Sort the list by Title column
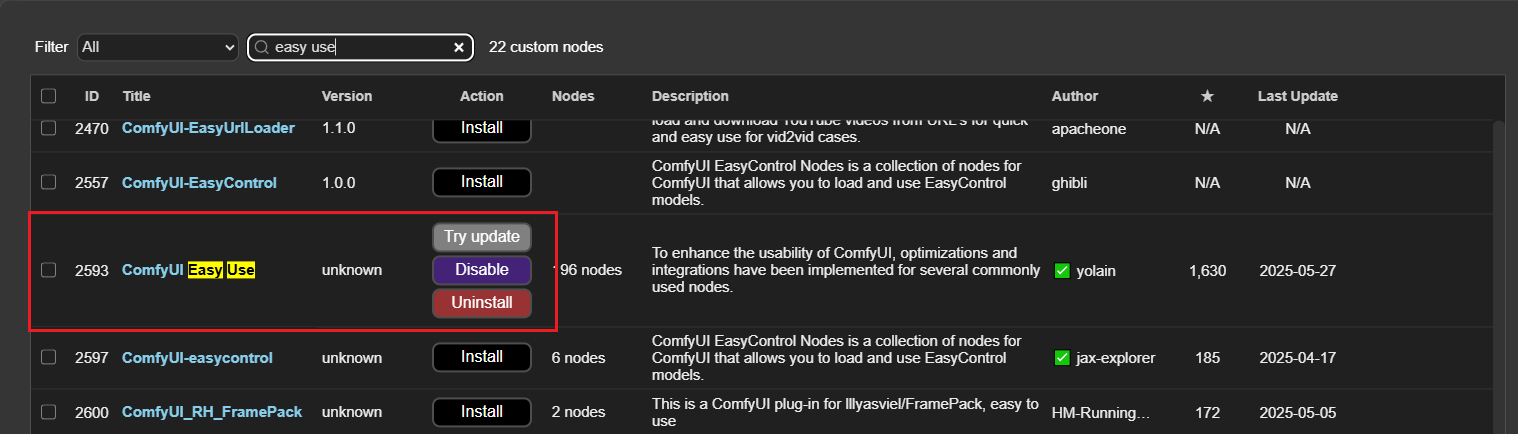Screen dimensions: 1518x434 (136, 96)
